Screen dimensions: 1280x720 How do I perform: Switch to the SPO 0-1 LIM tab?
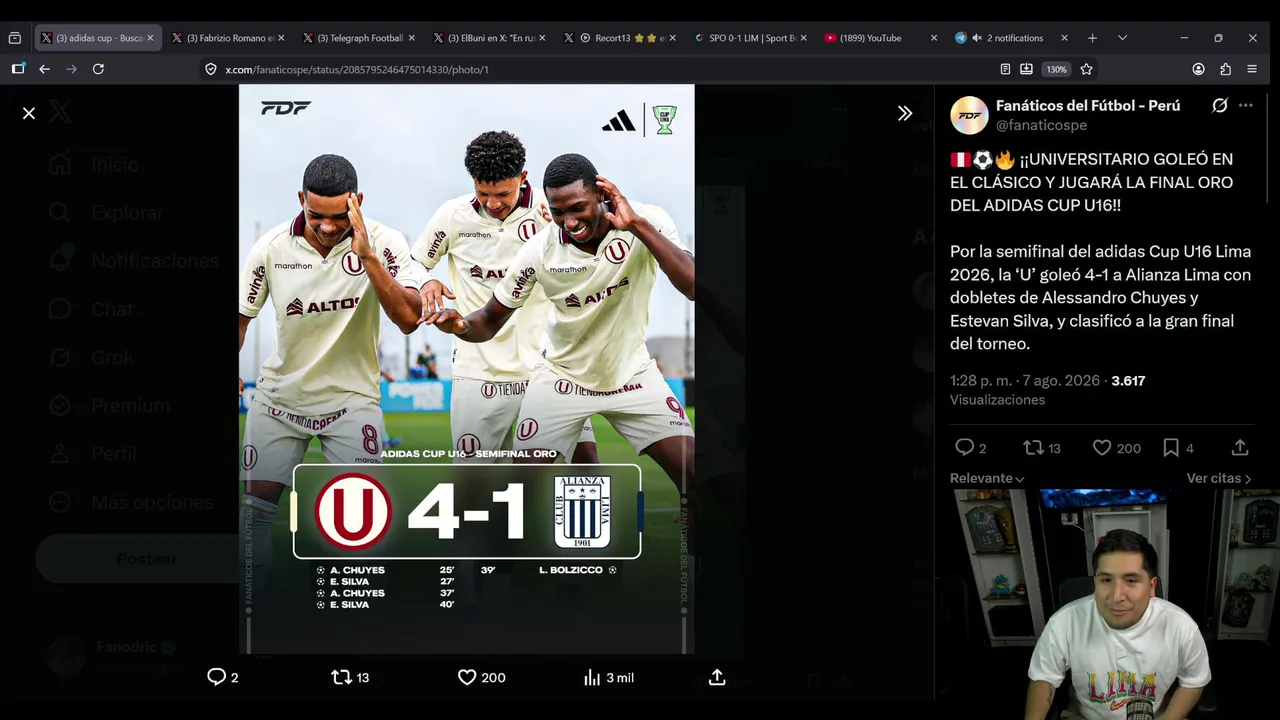coord(752,38)
